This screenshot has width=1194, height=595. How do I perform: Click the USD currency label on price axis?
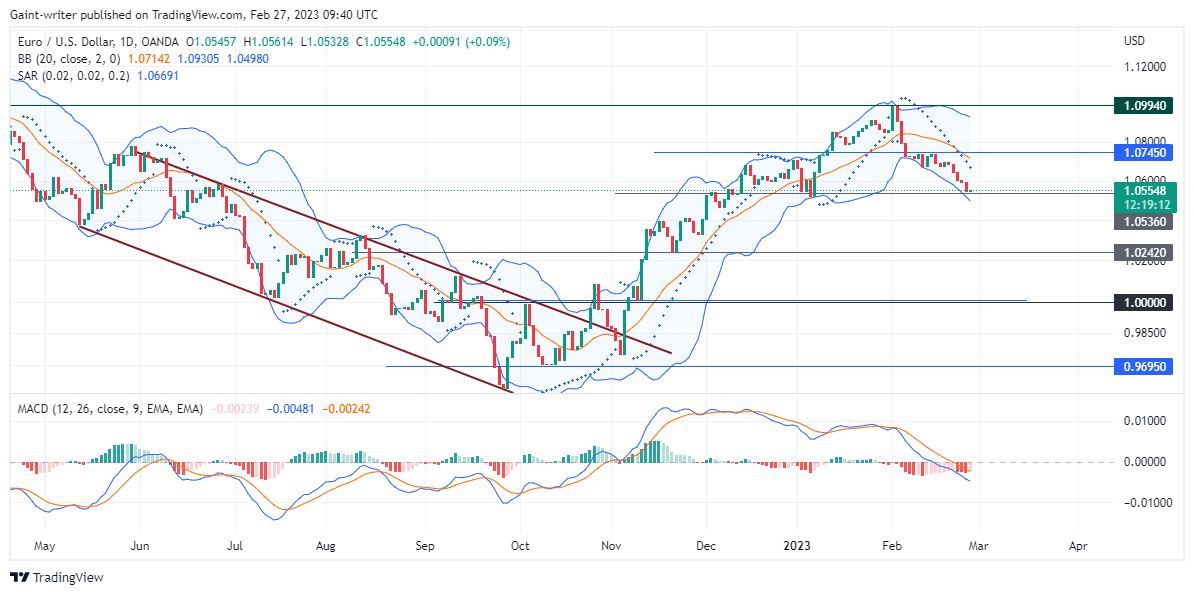point(1134,40)
